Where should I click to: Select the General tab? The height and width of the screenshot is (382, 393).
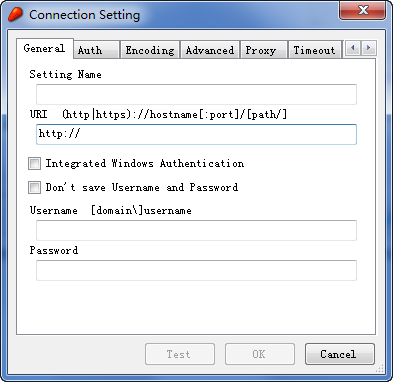[x=45, y=49]
